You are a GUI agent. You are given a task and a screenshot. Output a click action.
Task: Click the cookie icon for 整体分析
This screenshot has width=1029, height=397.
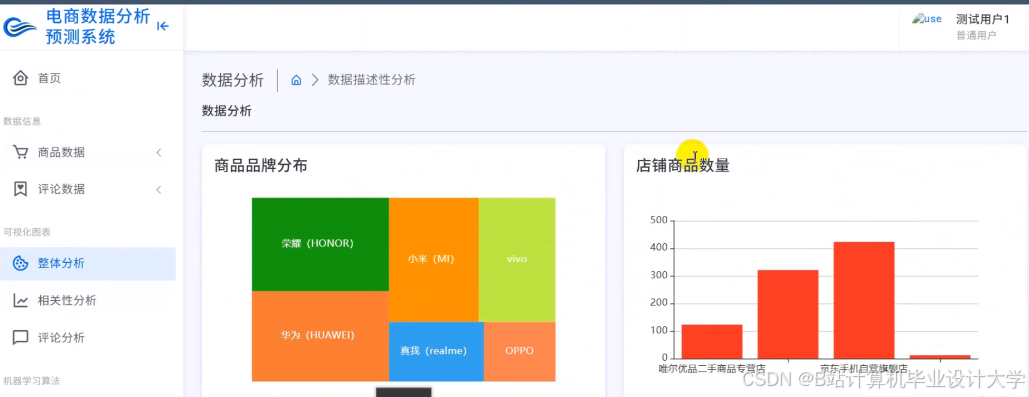coord(20,263)
